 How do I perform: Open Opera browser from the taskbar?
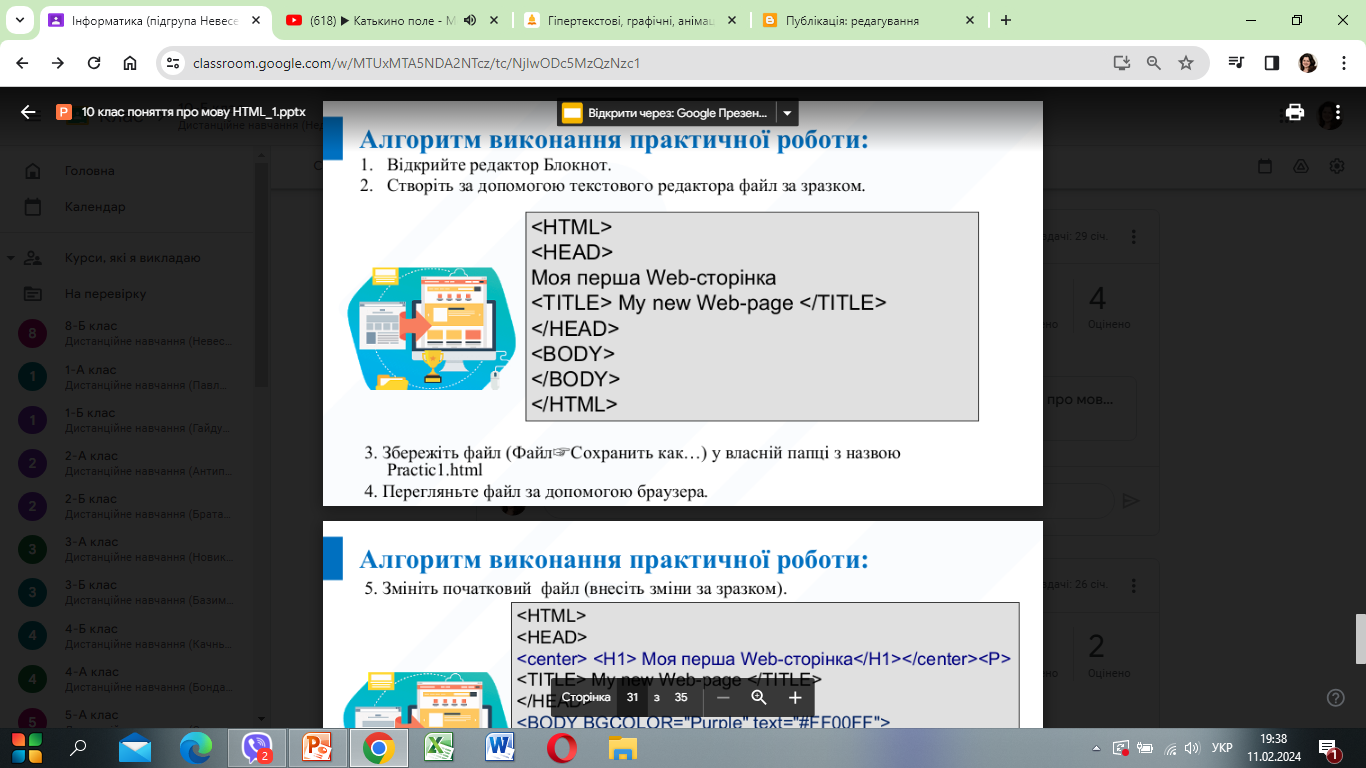pyautogui.click(x=561, y=748)
